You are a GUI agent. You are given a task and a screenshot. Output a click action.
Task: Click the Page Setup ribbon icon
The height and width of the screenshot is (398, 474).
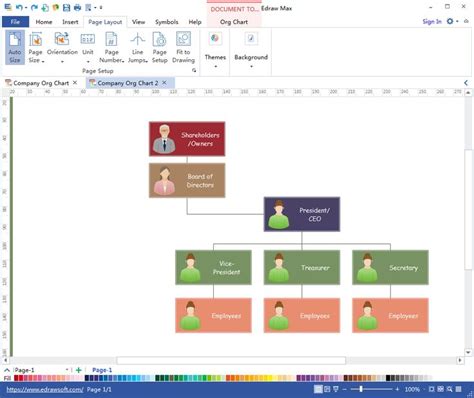click(160, 47)
